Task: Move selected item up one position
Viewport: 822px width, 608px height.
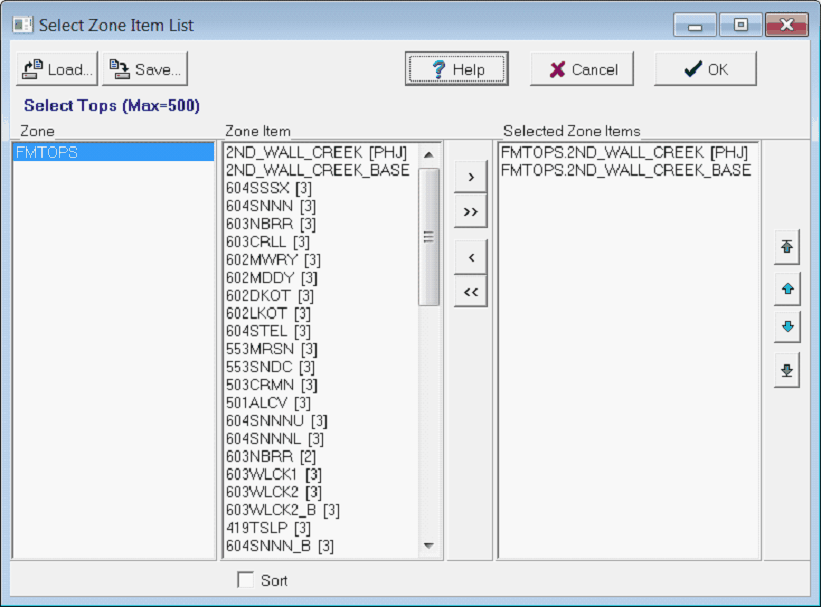Action: pyautogui.click(x=787, y=288)
